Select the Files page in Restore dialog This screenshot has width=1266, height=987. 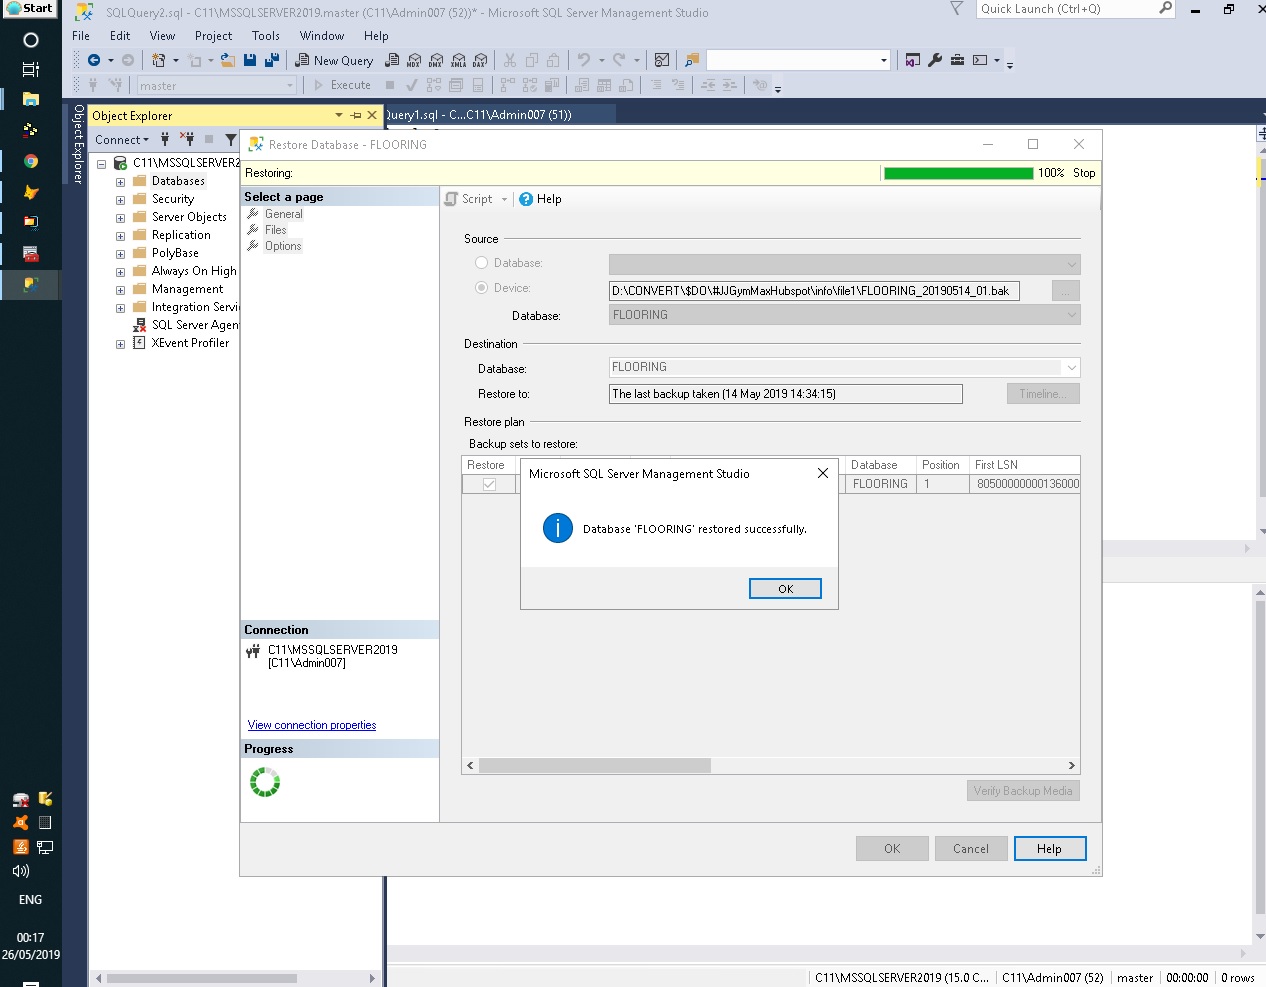point(276,230)
